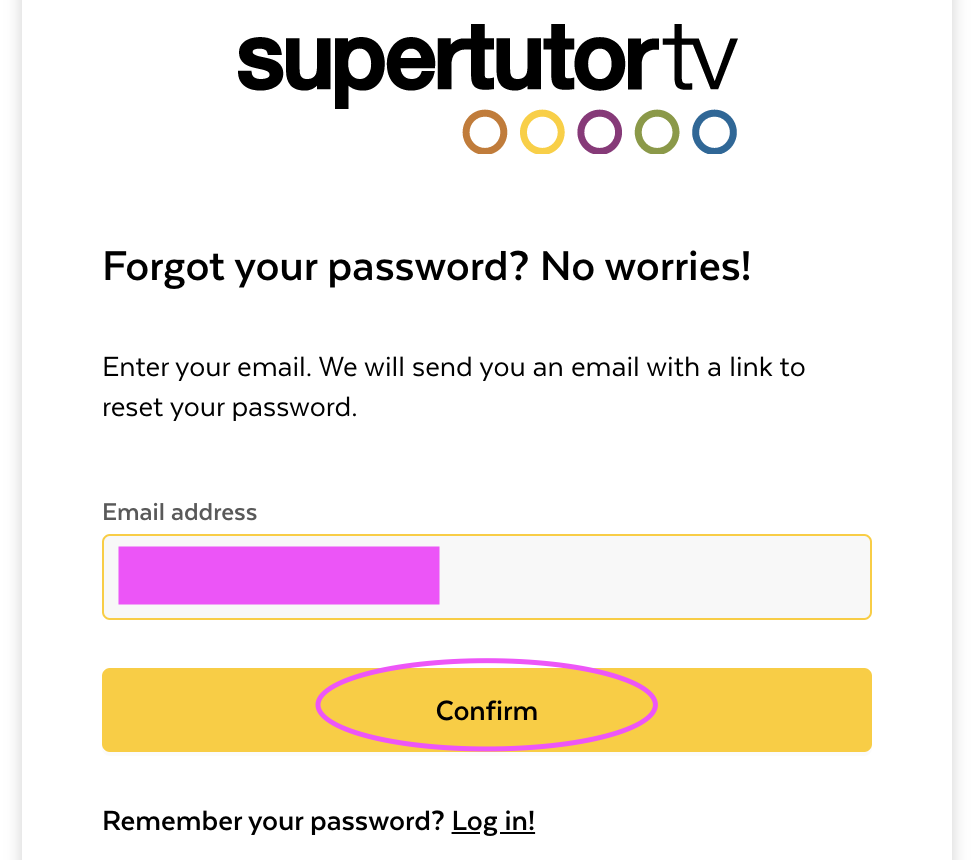The height and width of the screenshot is (860, 976).
Task: Focus the Email address input field
Action: [487, 577]
